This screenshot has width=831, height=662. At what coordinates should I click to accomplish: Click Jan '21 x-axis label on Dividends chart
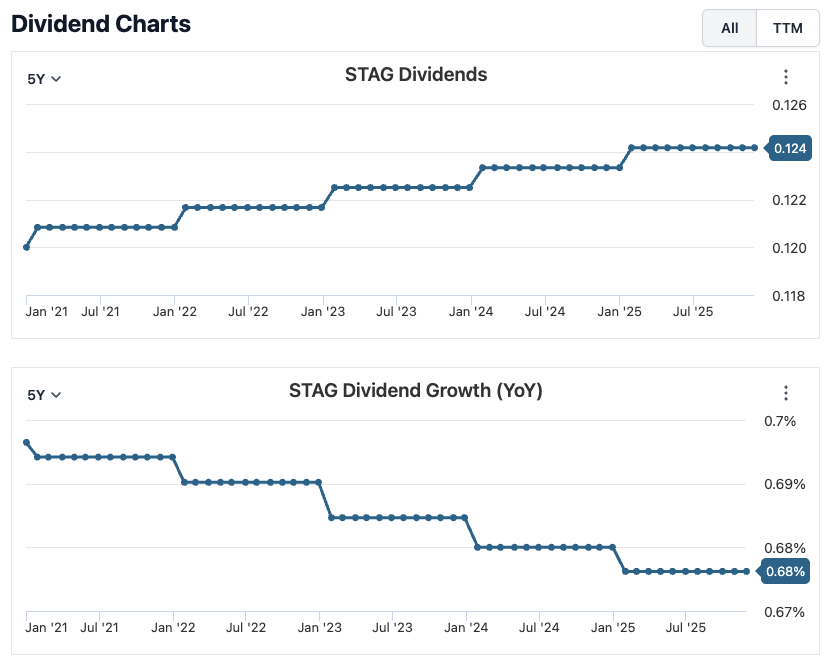pyautogui.click(x=47, y=312)
